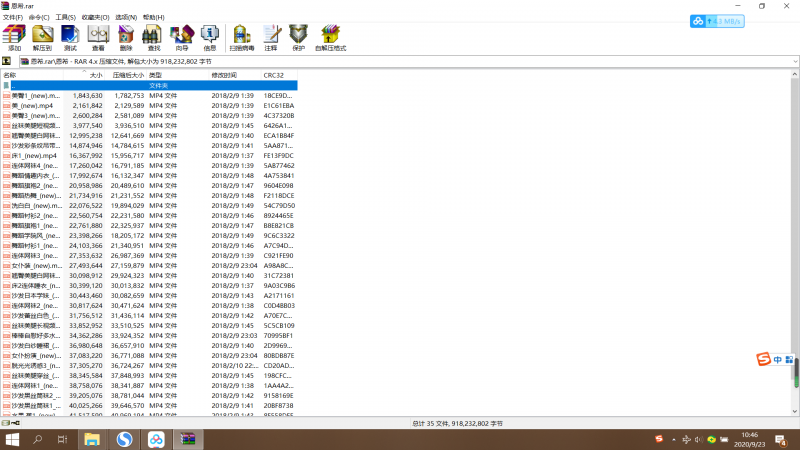The height and width of the screenshot is (450, 800).
Task: Run the 测试 (Test) archive tool
Action: point(70,38)
